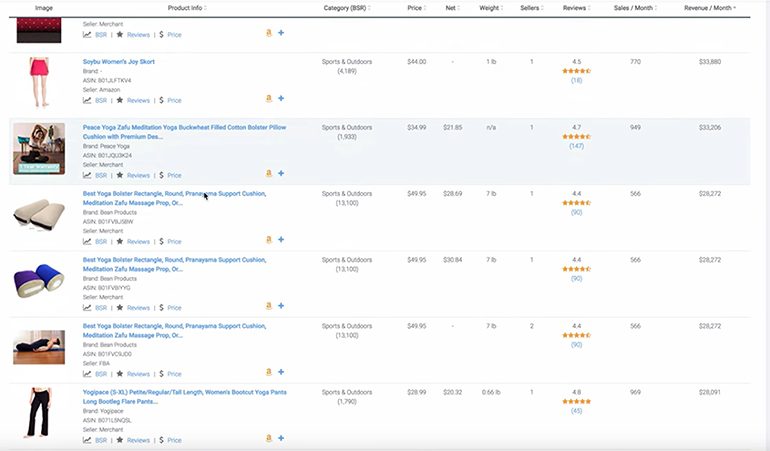Show Reviews chart for Peace Yoga Zafu cushion

pos(133,175)
